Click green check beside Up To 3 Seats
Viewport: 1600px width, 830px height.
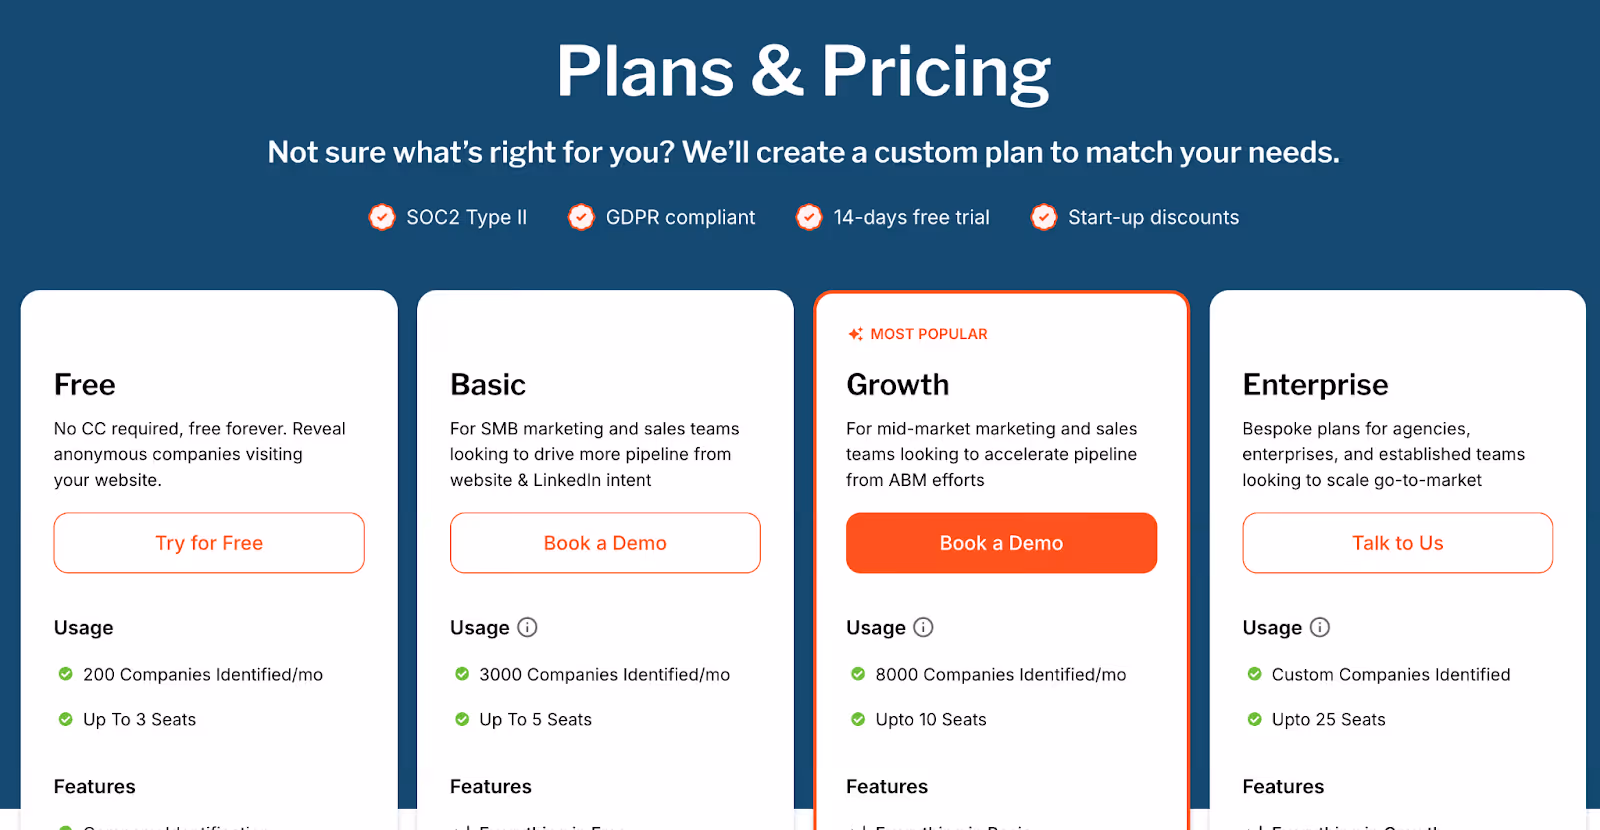click(x=66, y=719)
